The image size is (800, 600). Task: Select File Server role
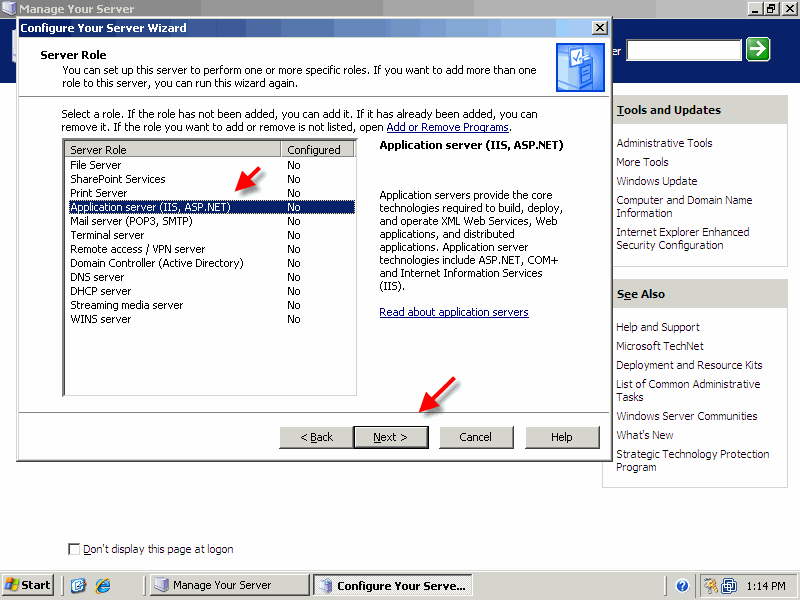click(211, 165)
